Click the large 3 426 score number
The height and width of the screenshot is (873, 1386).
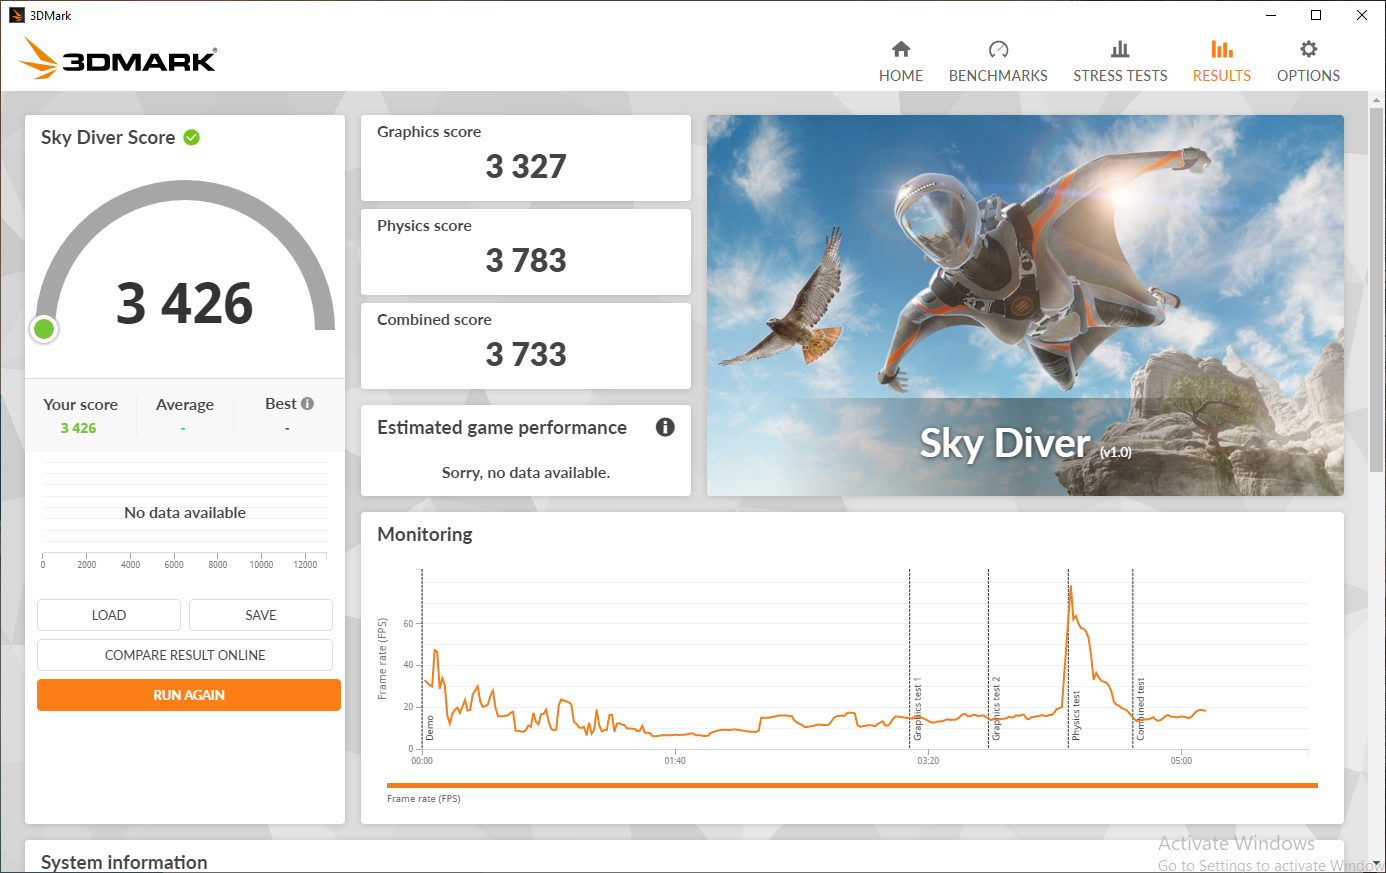click(185, 303)
